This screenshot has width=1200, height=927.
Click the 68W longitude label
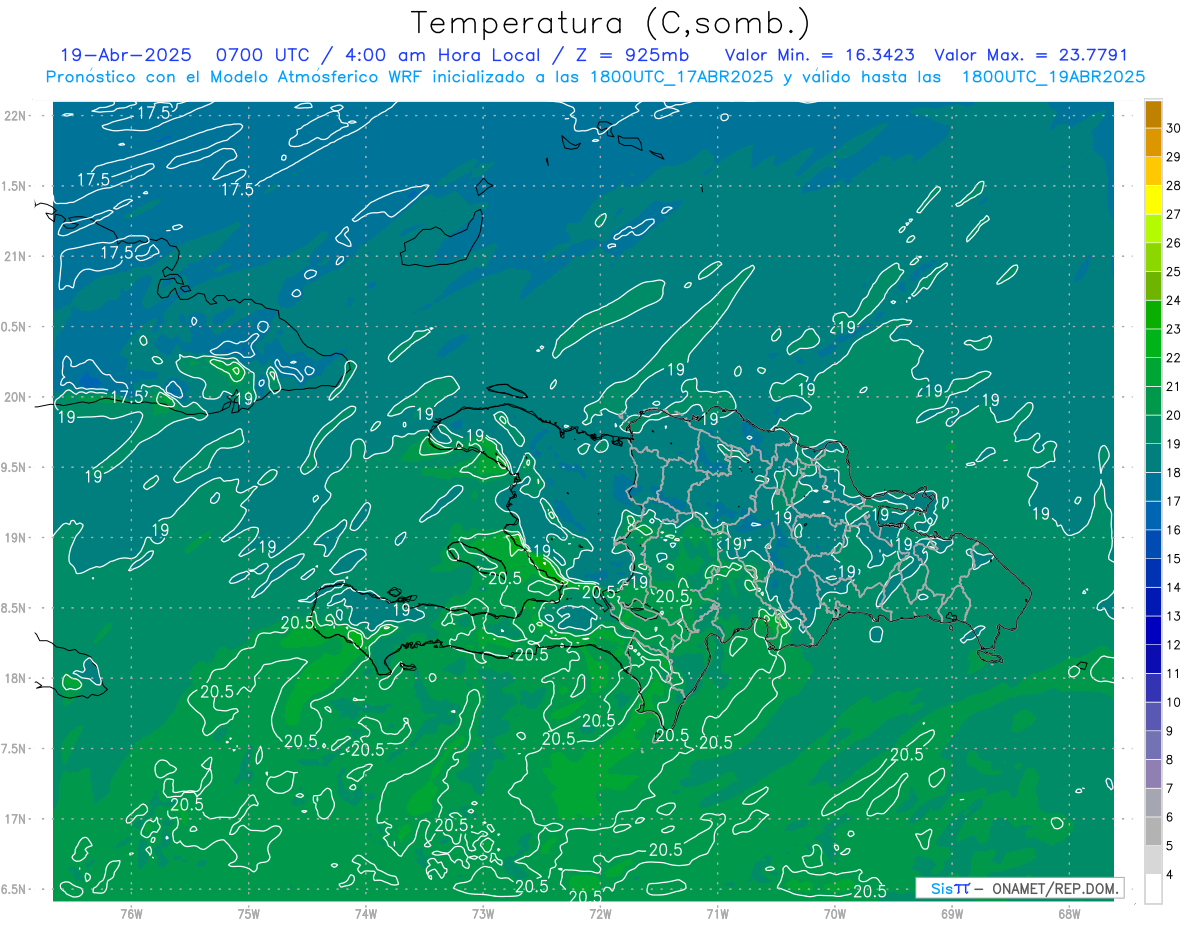point(1069,913)
